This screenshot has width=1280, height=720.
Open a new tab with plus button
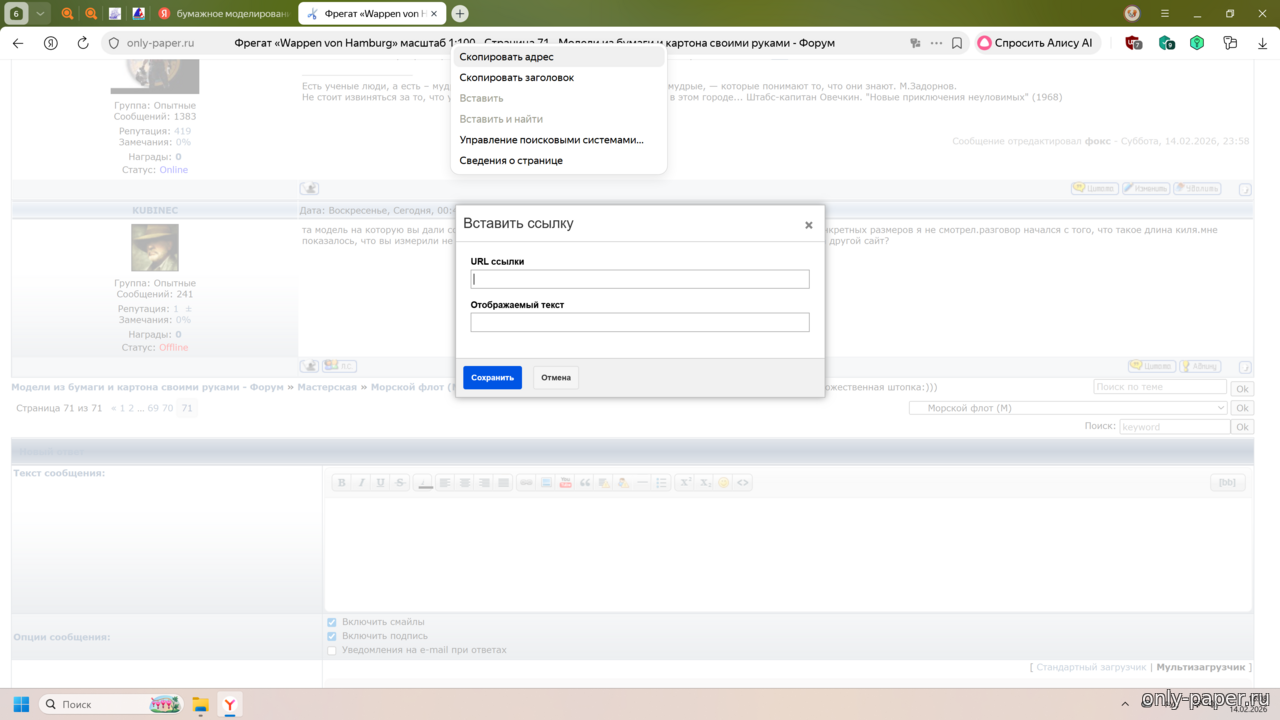click(x=460, y=14)
